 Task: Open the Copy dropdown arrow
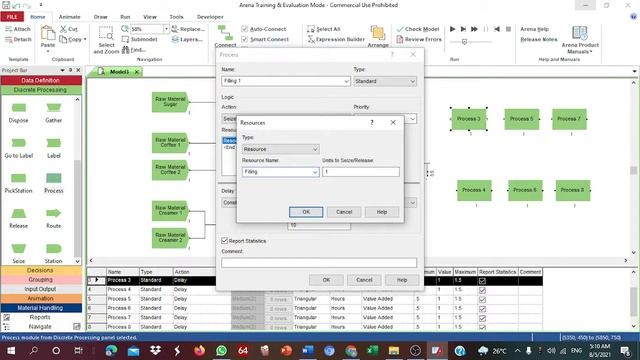click(85, 40)
